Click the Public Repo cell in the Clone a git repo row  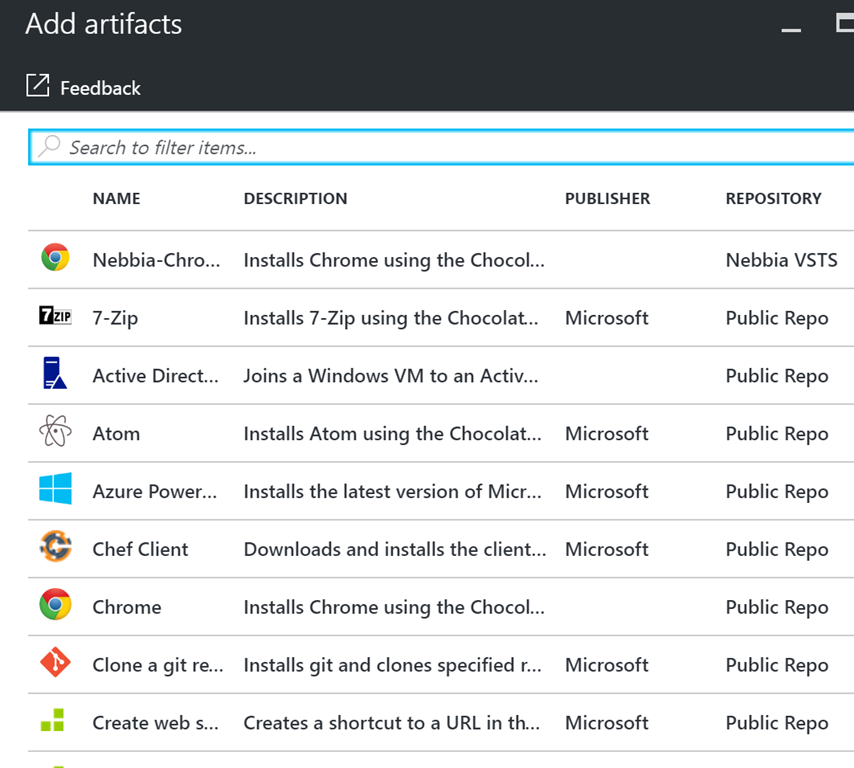tap(777, 666)
